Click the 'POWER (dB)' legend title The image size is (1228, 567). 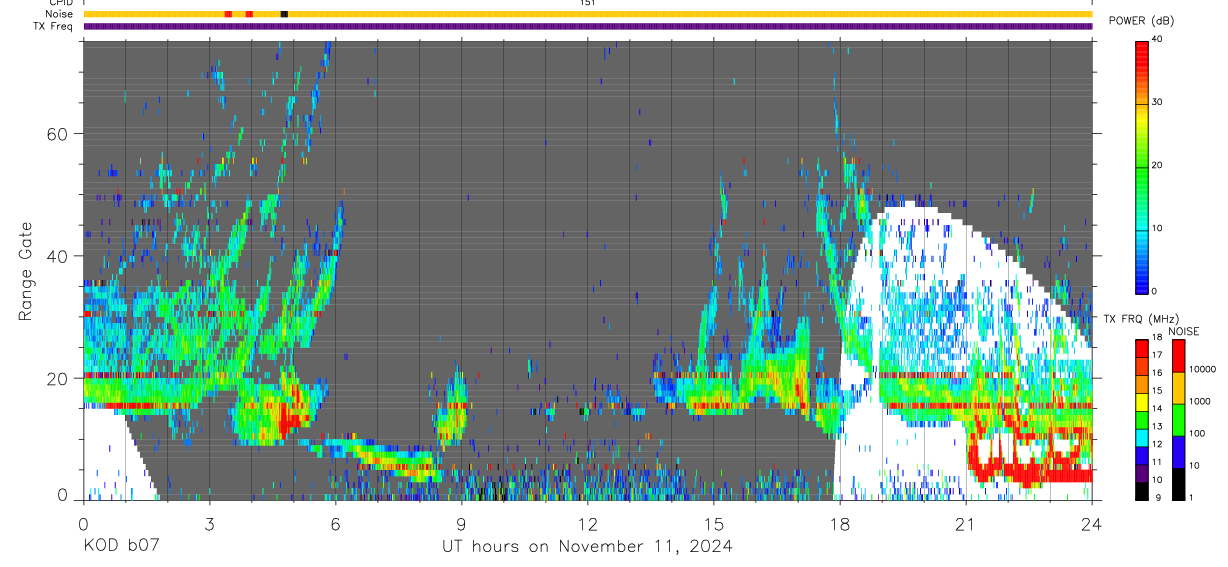point(1142,21)
